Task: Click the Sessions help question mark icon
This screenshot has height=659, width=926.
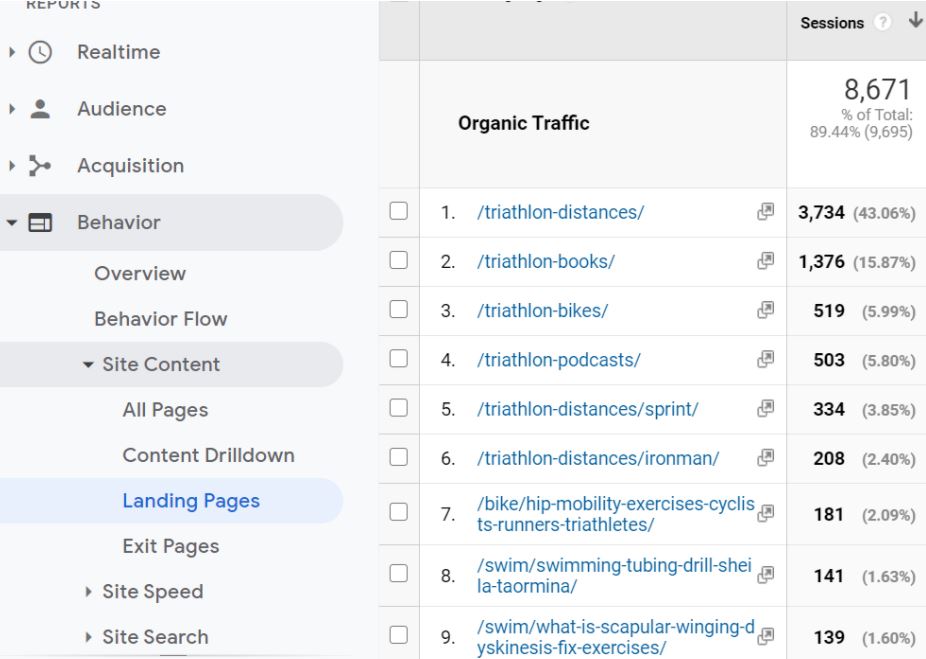Action: 882,22
